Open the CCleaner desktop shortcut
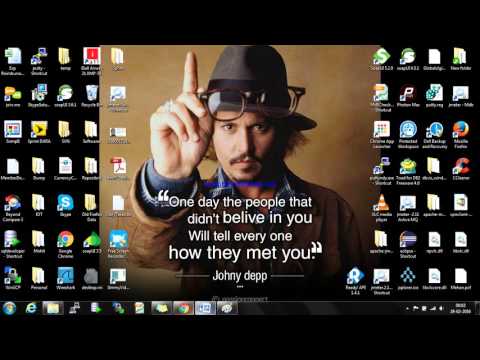This screenshot has width=480, height=360. click(461, 169)
